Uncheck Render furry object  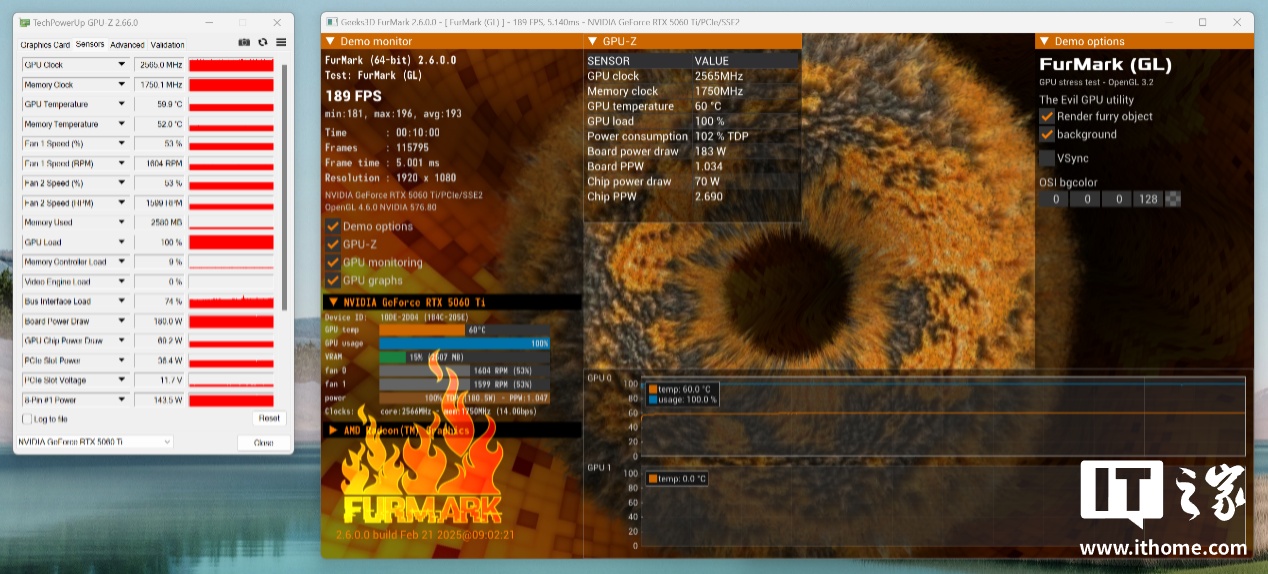tap(1047, 116)
